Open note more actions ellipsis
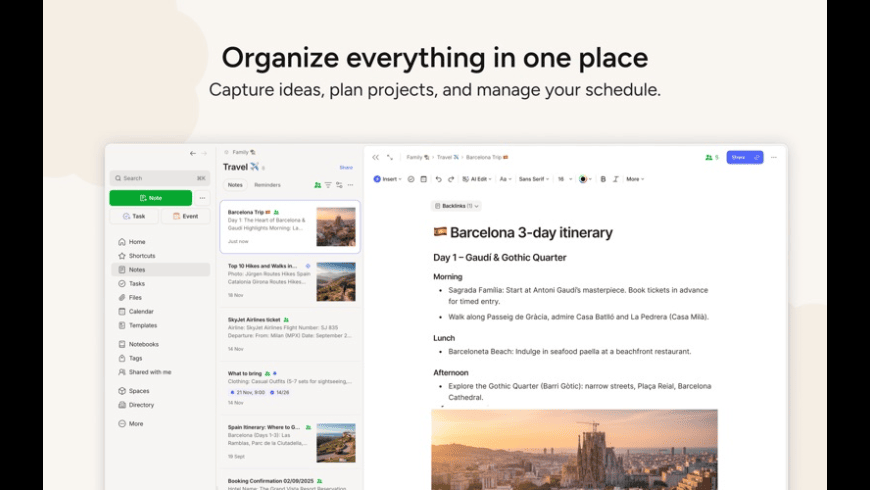Viewport: 870px width, 490px height. [774, 157]
